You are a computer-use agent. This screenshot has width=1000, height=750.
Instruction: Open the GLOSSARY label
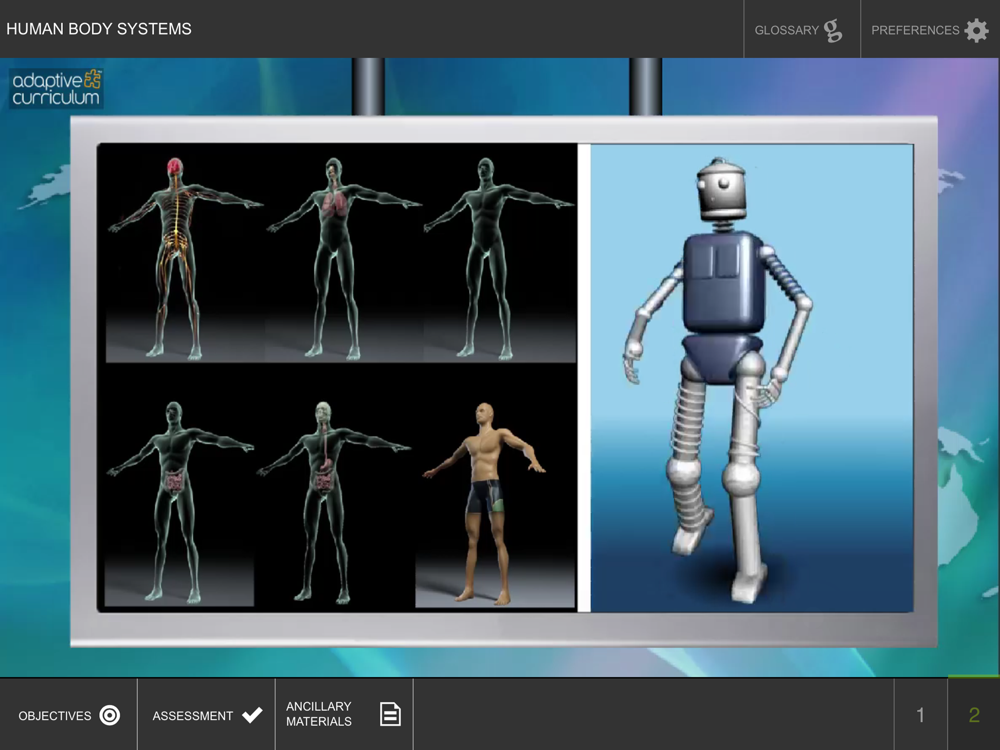click(x=786, y=30)
